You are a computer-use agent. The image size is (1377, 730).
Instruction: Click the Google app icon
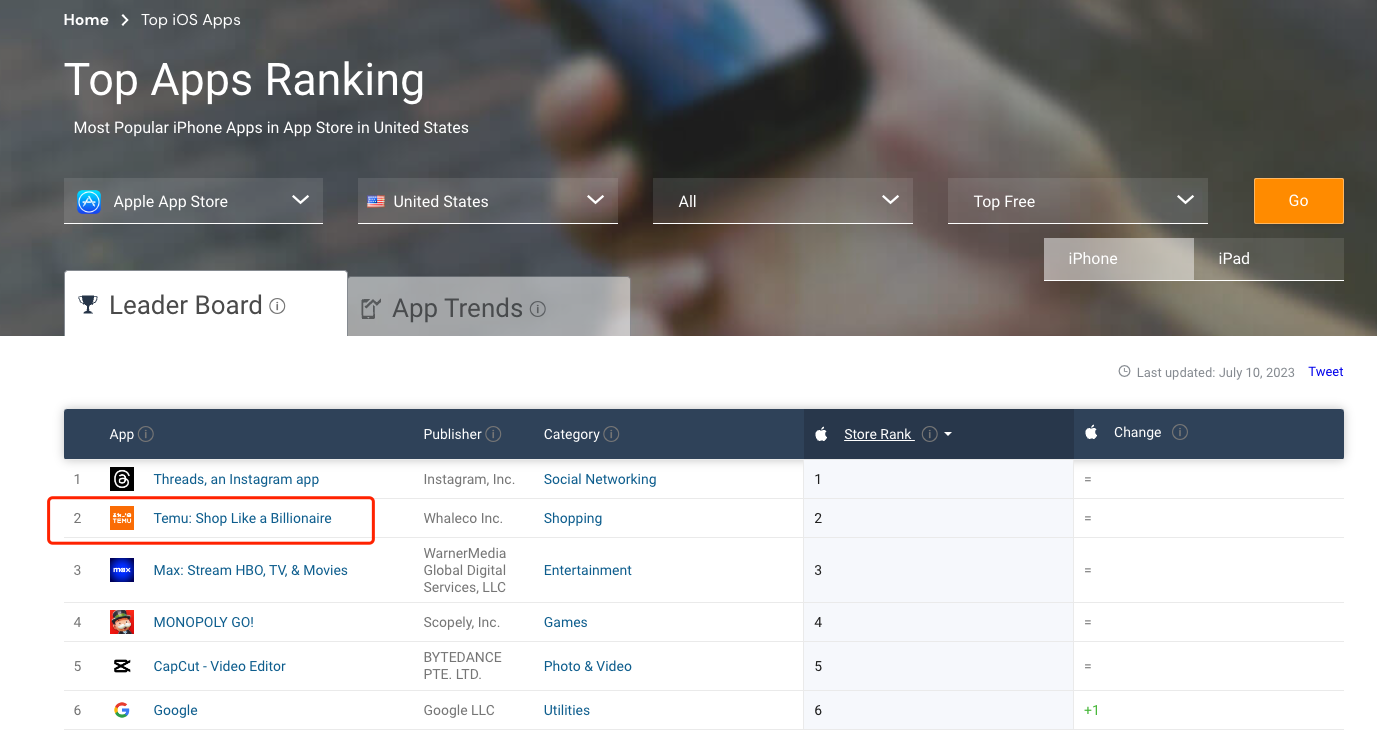pos(122,710)
